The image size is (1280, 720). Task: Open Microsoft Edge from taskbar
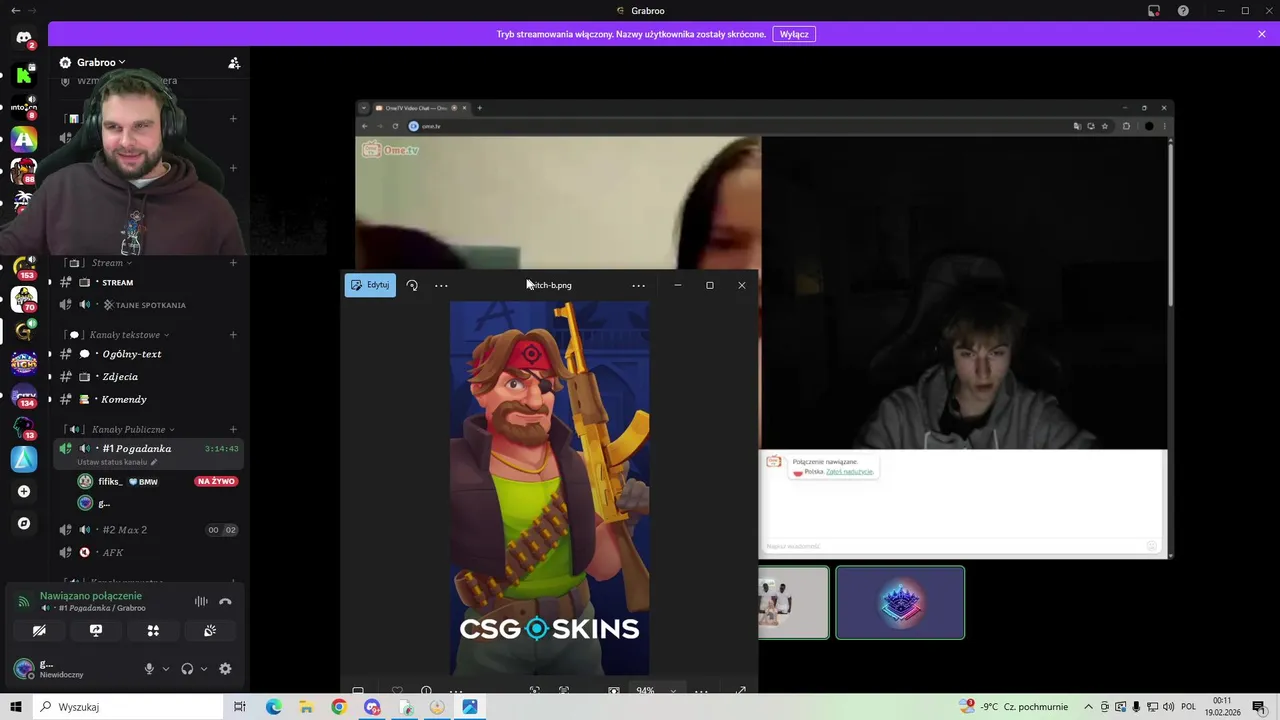(273, 707)
